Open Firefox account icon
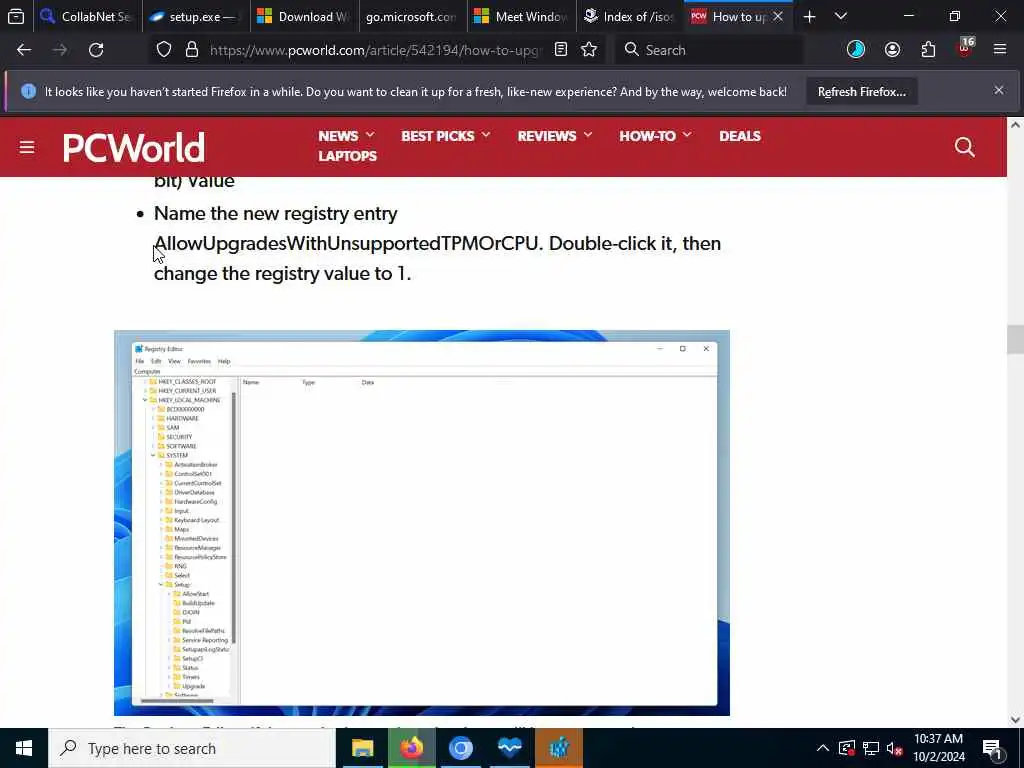The height and width of the screenshot is (768, 1024). [892, 50]
